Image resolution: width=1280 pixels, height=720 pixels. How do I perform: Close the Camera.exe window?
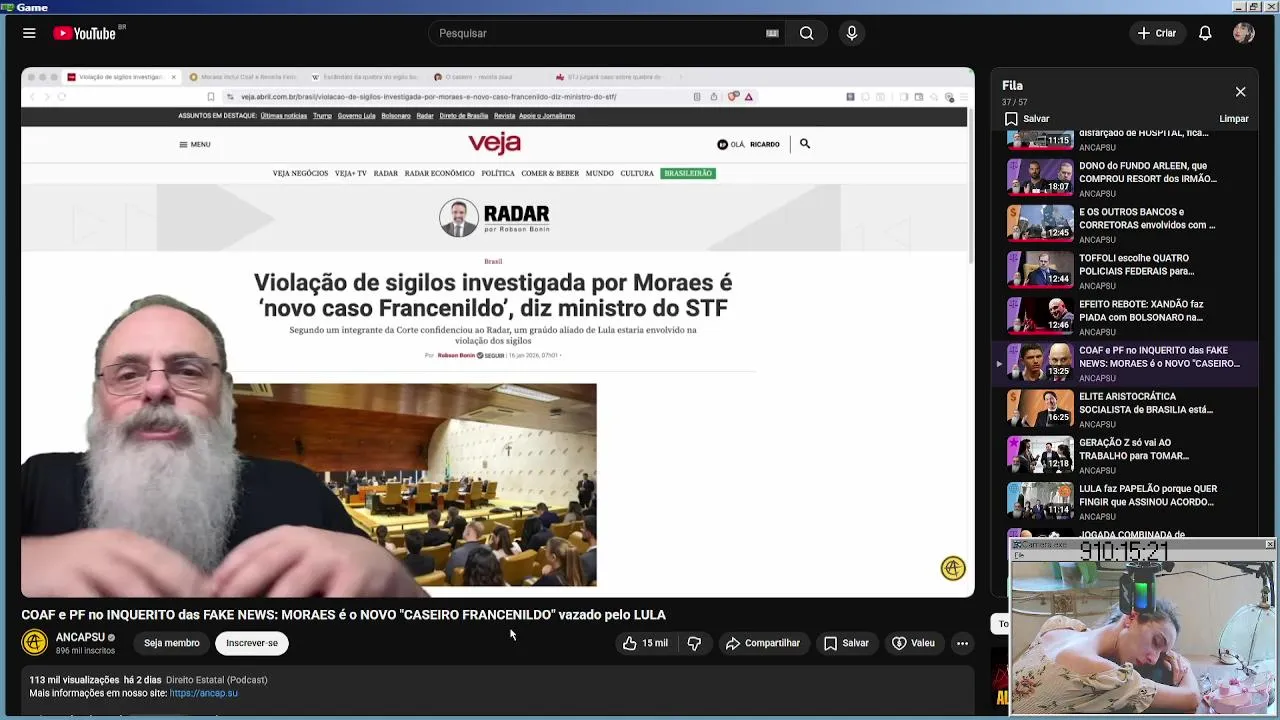click(x=1269, y=544)
